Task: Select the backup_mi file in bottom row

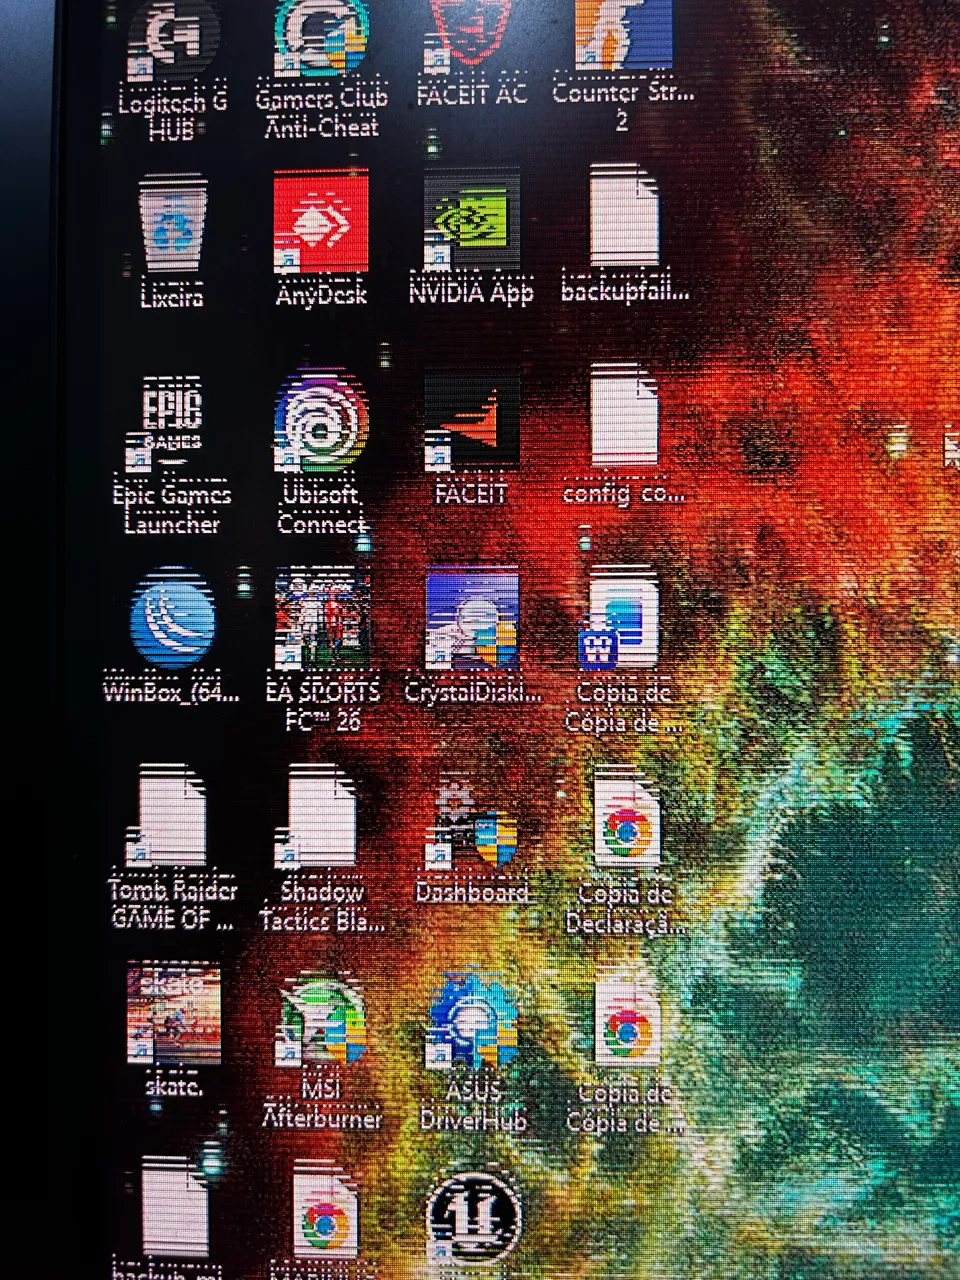Action: coord(174,1206)
